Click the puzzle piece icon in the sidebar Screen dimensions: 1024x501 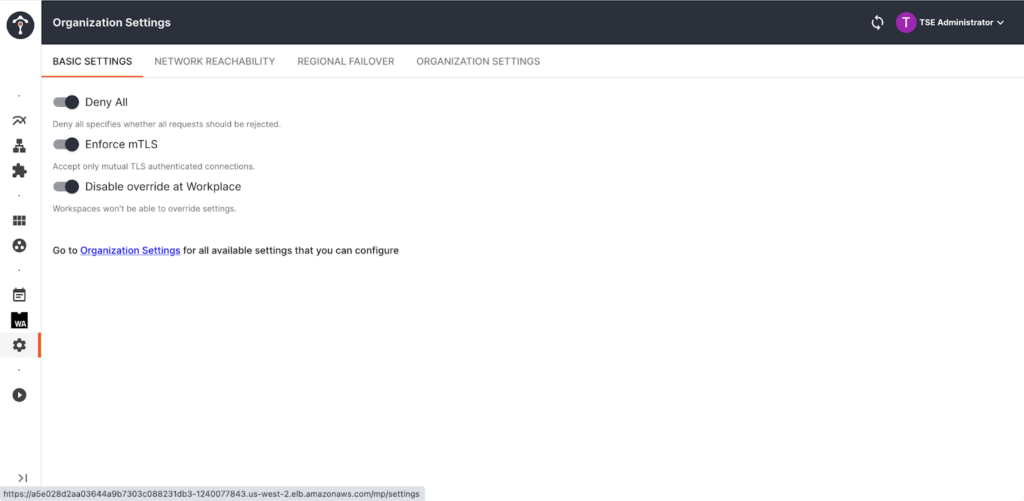coord(19,171)
